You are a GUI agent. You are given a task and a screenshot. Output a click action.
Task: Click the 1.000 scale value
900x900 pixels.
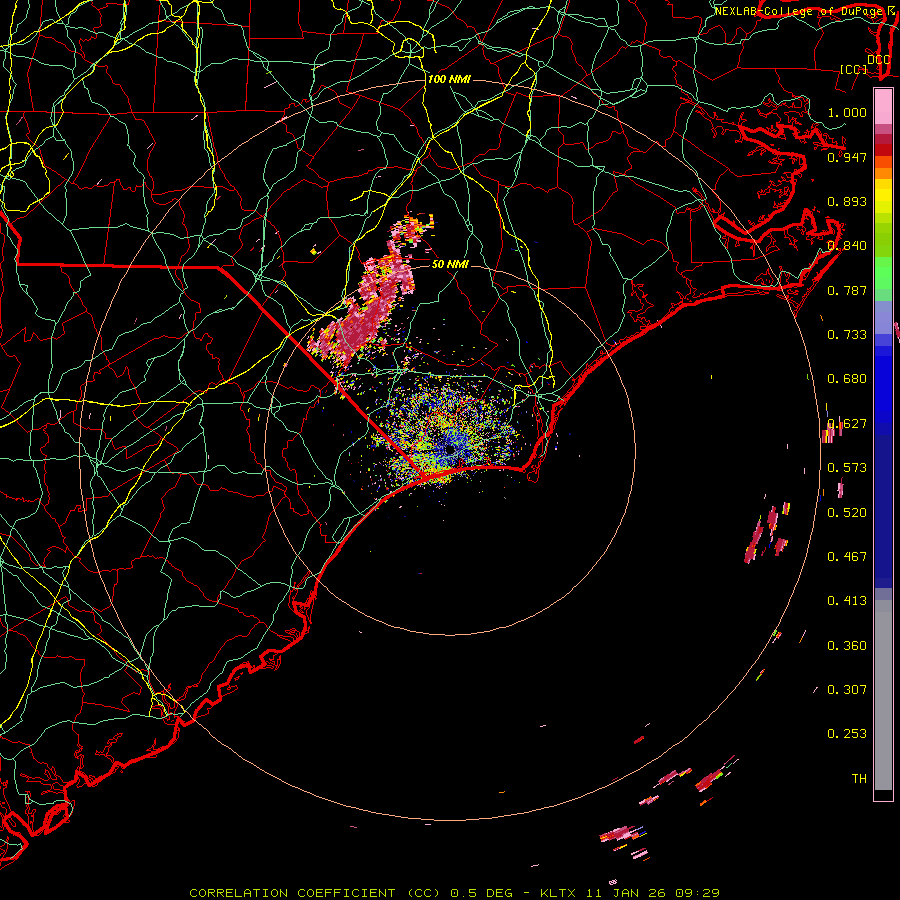coord(847,112)
